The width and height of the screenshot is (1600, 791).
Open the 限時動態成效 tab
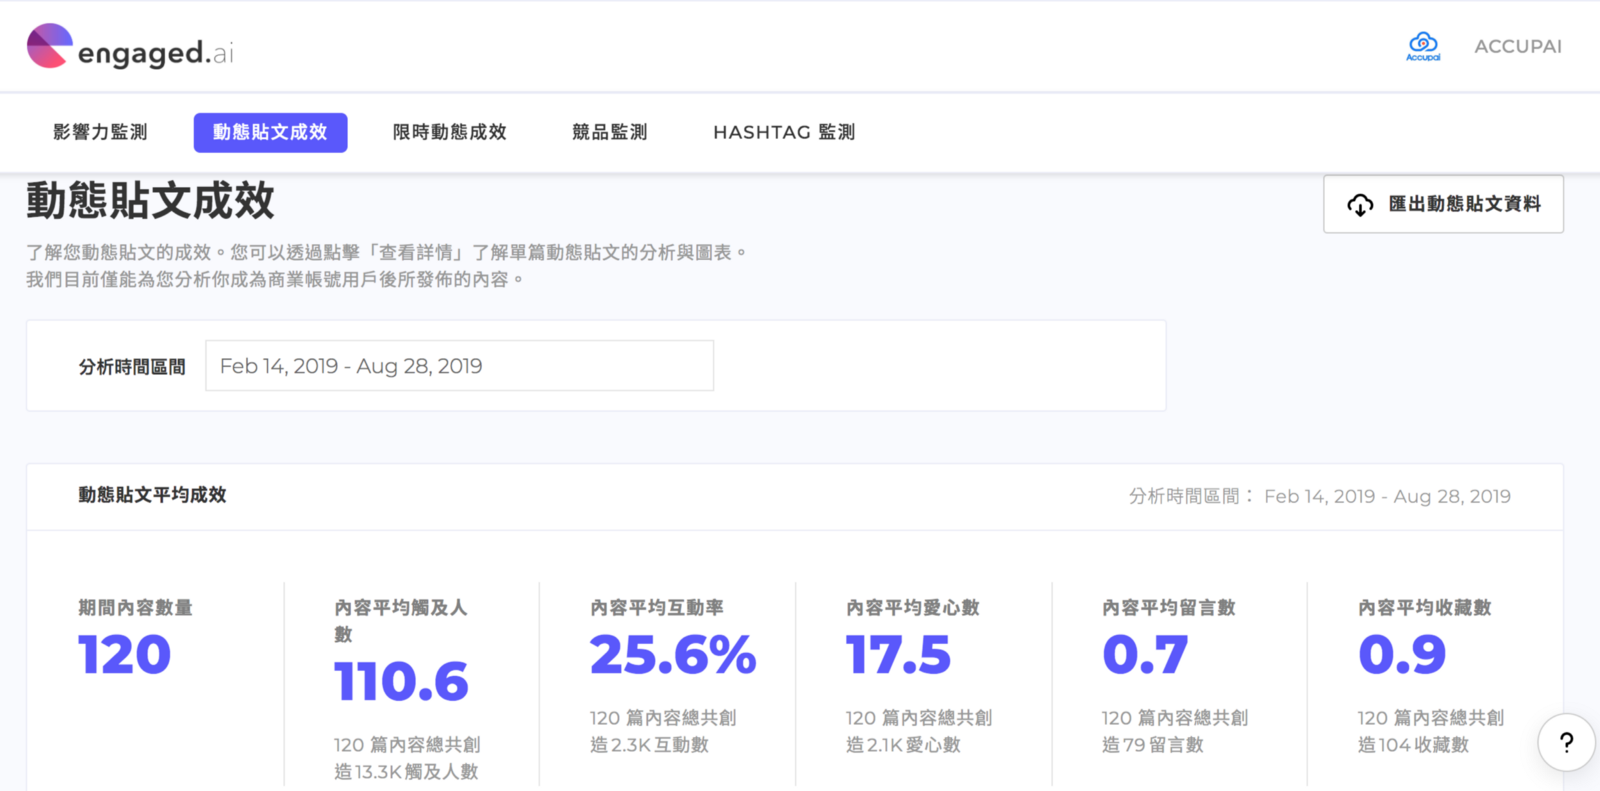click(449, 132)
